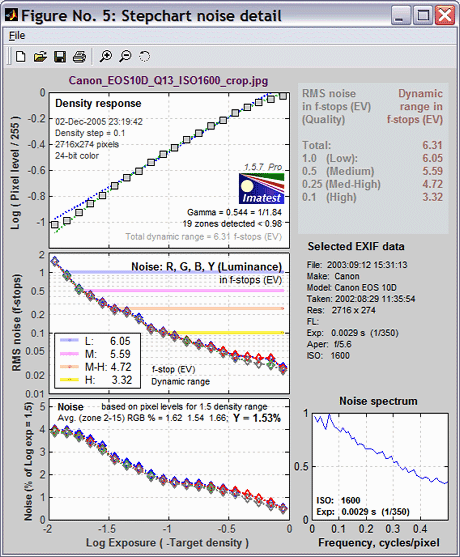Screen dimensions: 460x557
Task: Click the 'Make: Canon' EXIF line
Action: [x=333, y=276]
